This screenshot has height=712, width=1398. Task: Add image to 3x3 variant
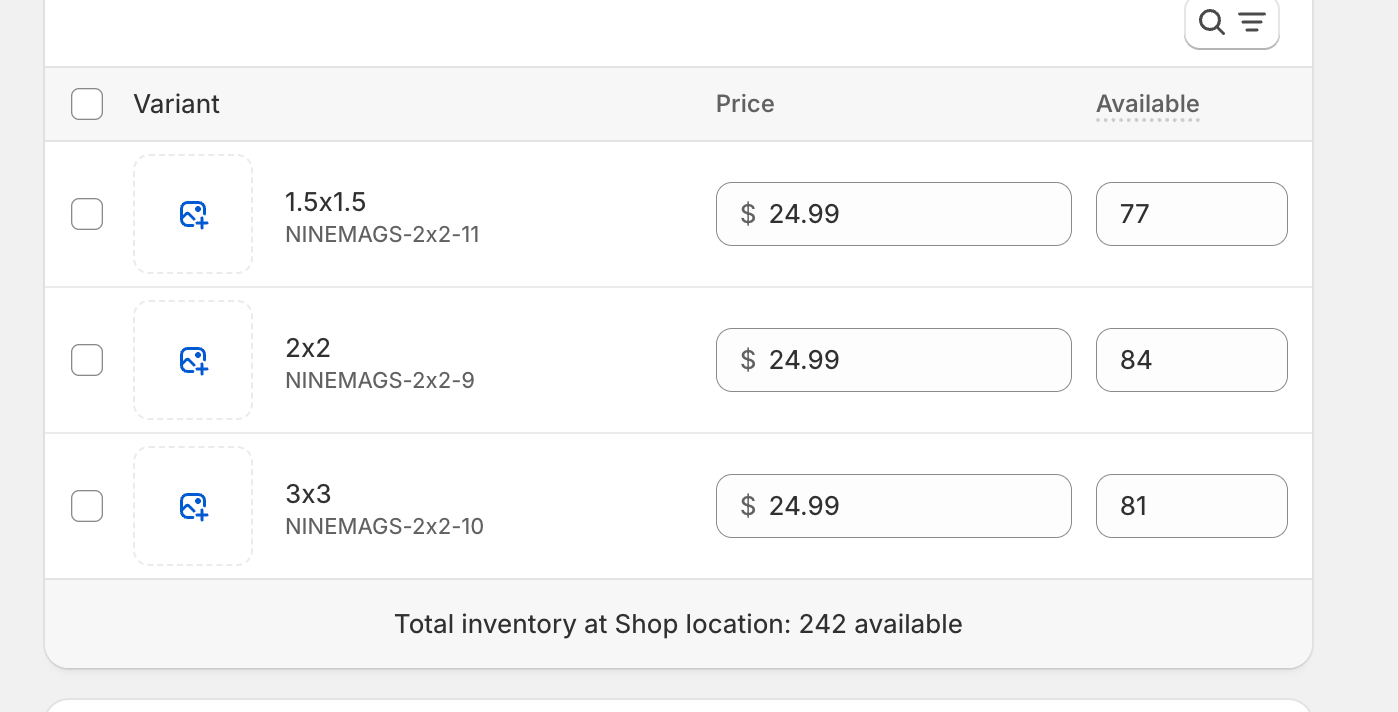click(193, 506)
